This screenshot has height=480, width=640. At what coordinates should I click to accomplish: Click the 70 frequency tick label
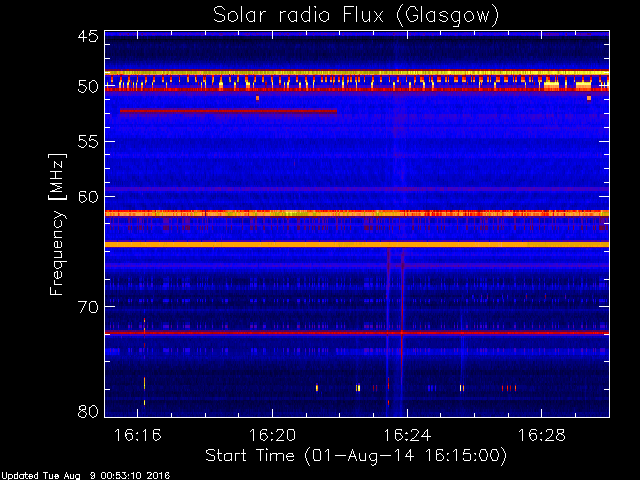(88, 307)
